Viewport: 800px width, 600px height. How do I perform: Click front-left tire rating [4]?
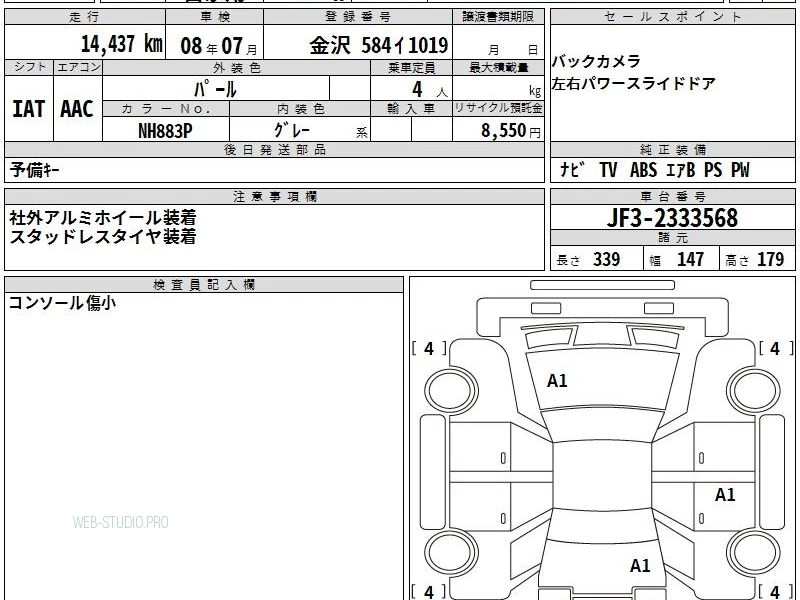pyautogui.click(x=429, y=348)
